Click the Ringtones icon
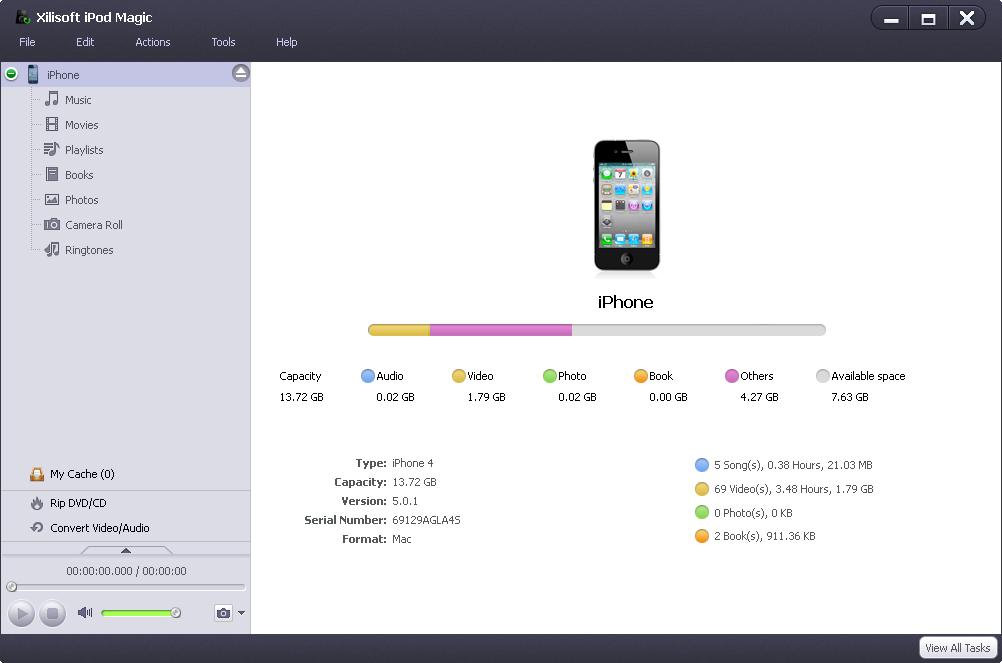Screen dimensions: 1002x663 pyautogui.click(x=52, y=249)
